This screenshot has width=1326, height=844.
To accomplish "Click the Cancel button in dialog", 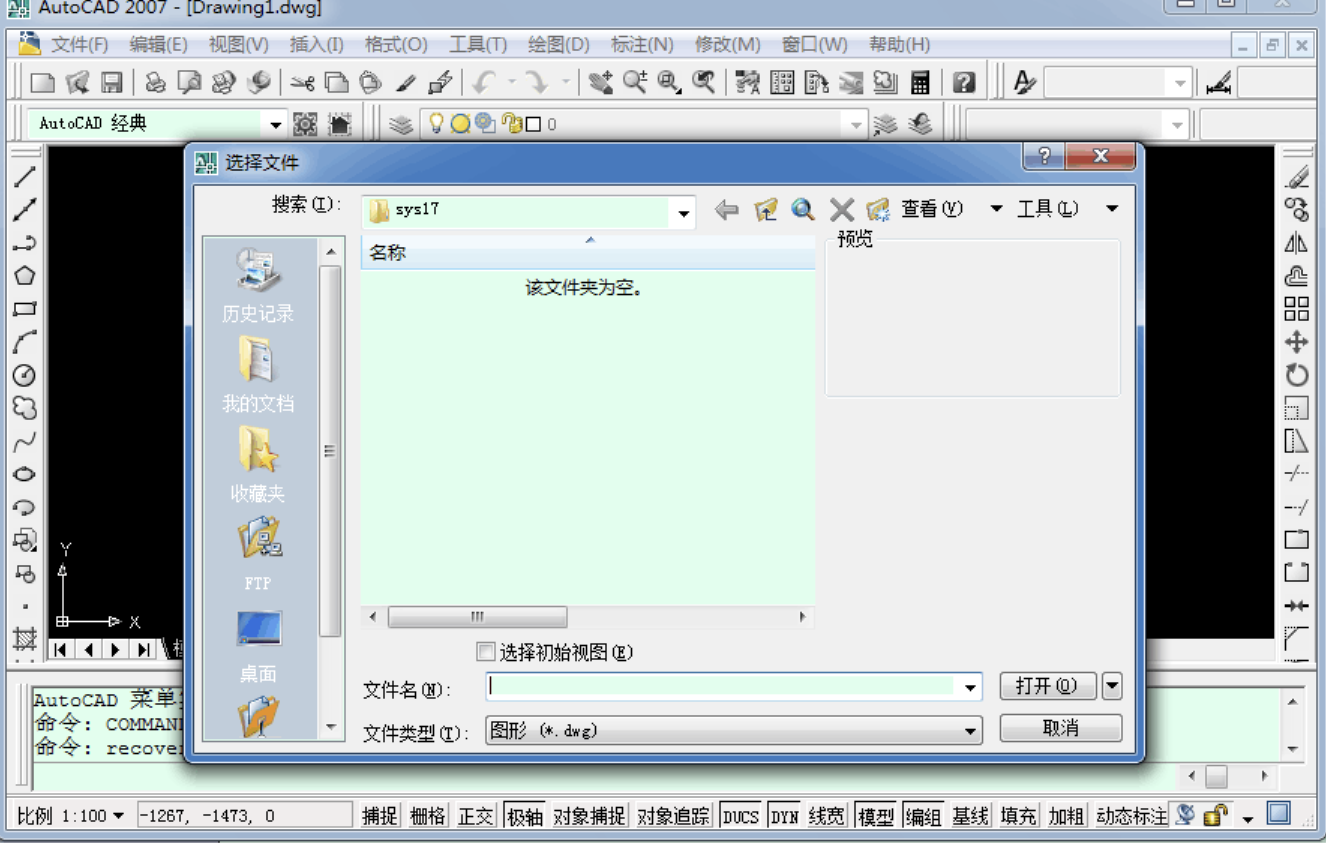I will 1060,728.
